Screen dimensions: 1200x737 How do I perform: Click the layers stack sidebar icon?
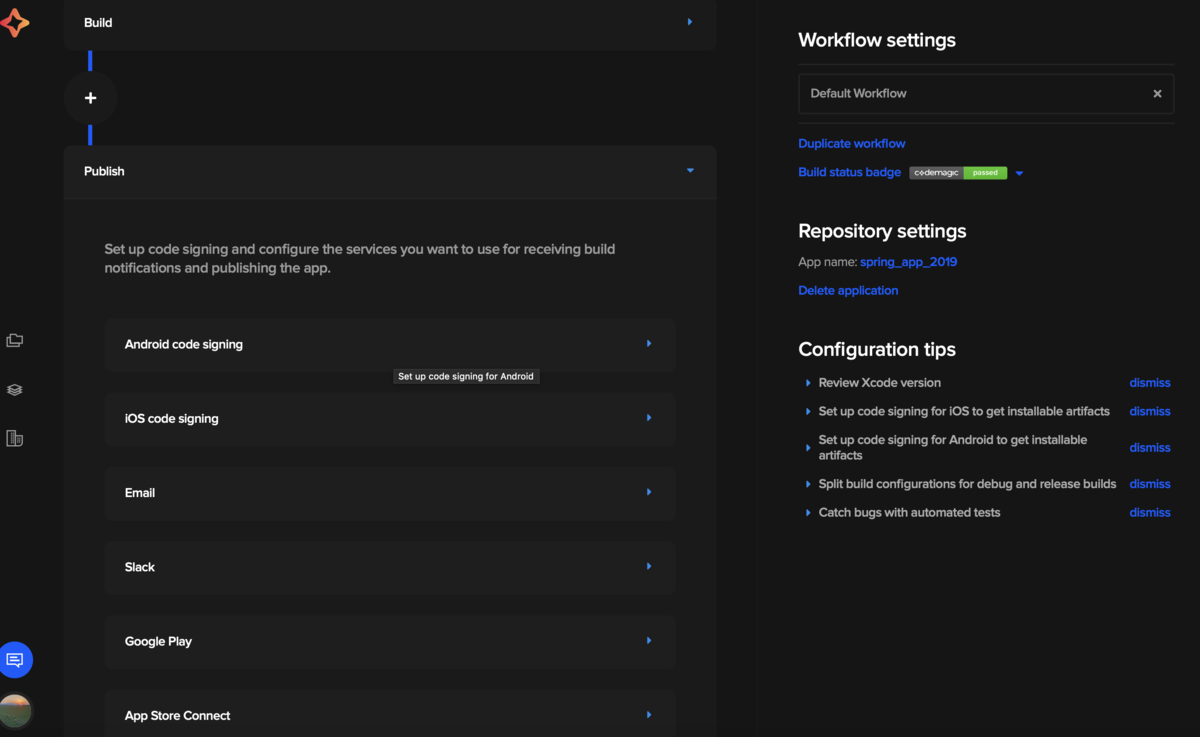coord(15,390)
